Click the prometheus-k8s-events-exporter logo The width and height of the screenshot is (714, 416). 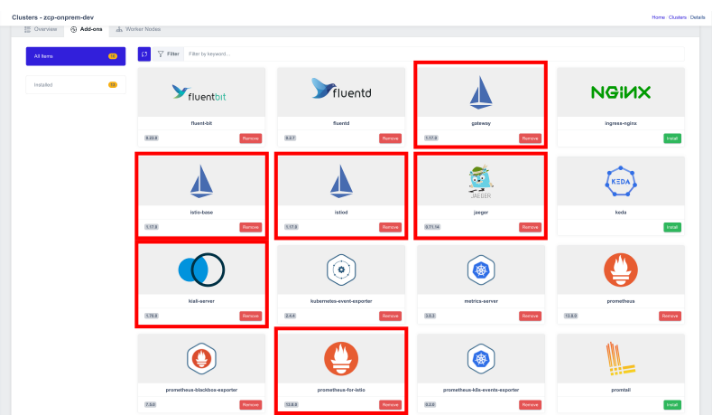click(481, 359)
